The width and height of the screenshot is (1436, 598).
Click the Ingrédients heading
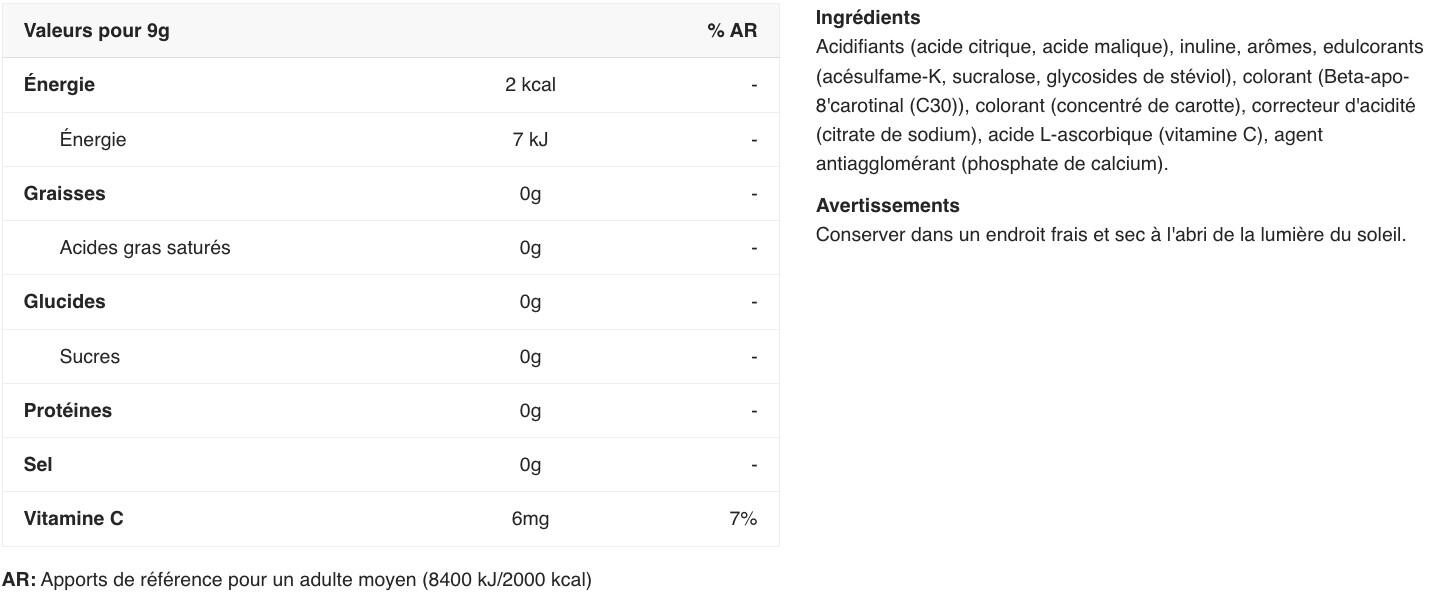[x=867, y=17]
